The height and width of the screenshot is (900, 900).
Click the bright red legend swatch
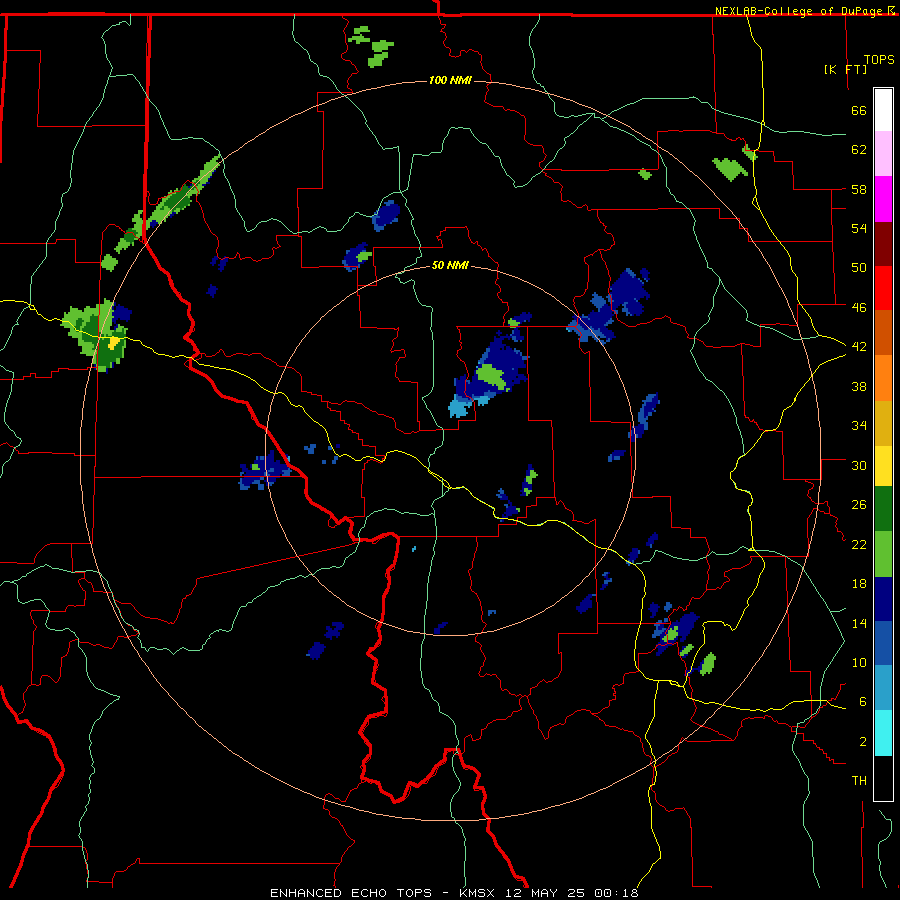[x=883, y=288]
